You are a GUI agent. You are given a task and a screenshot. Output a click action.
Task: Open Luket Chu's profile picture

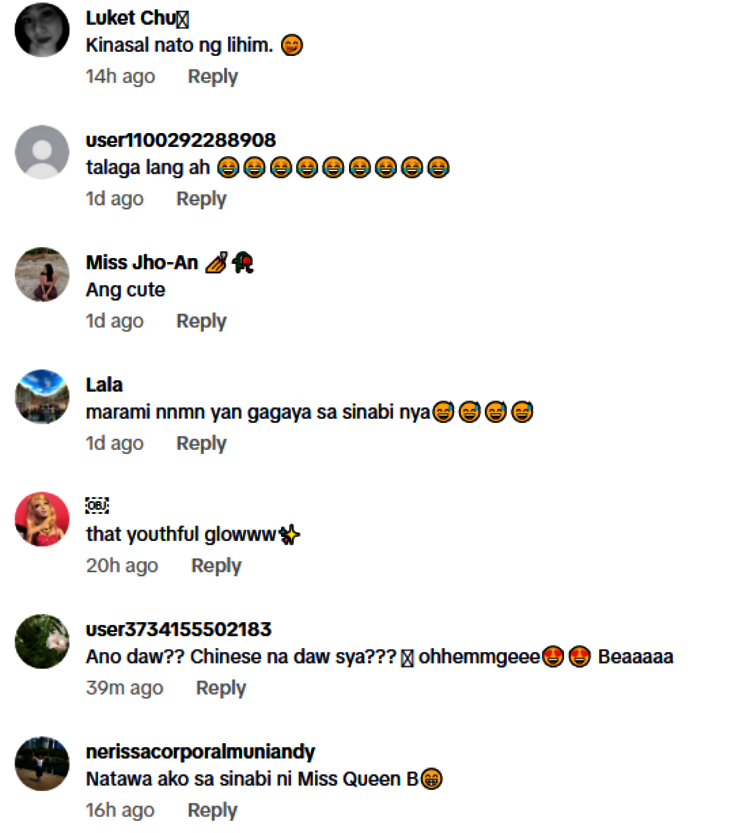[42, 30]
